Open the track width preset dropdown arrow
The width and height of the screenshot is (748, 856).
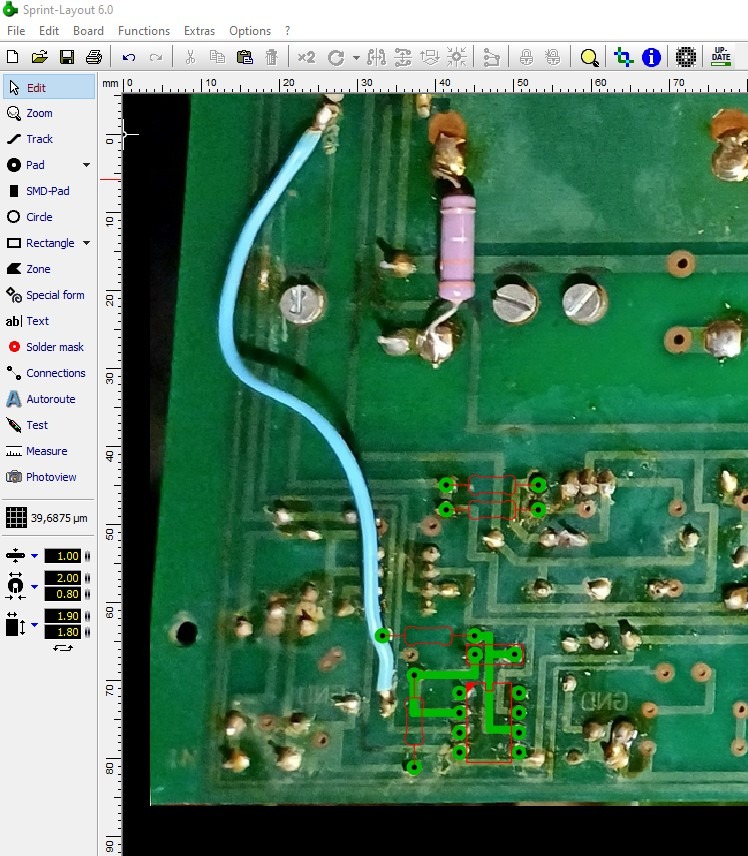point(34,556)
